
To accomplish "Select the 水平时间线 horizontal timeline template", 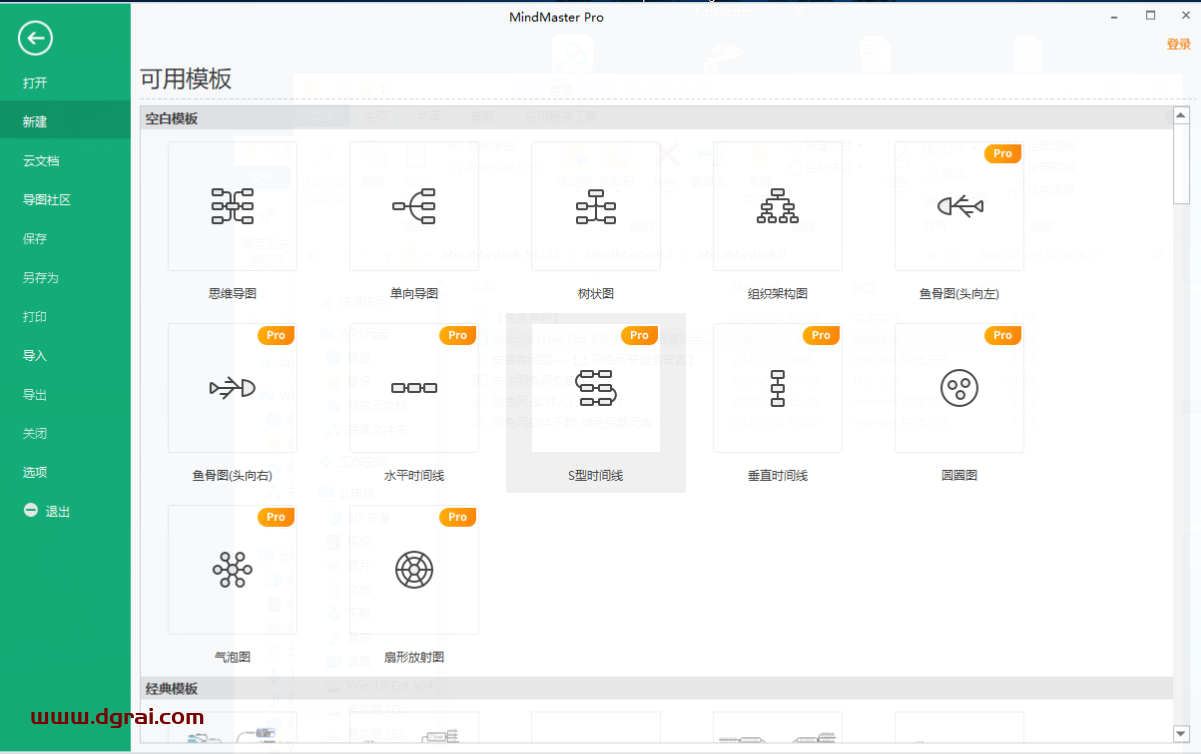I will pyautogui.click(x=414, y=388).
